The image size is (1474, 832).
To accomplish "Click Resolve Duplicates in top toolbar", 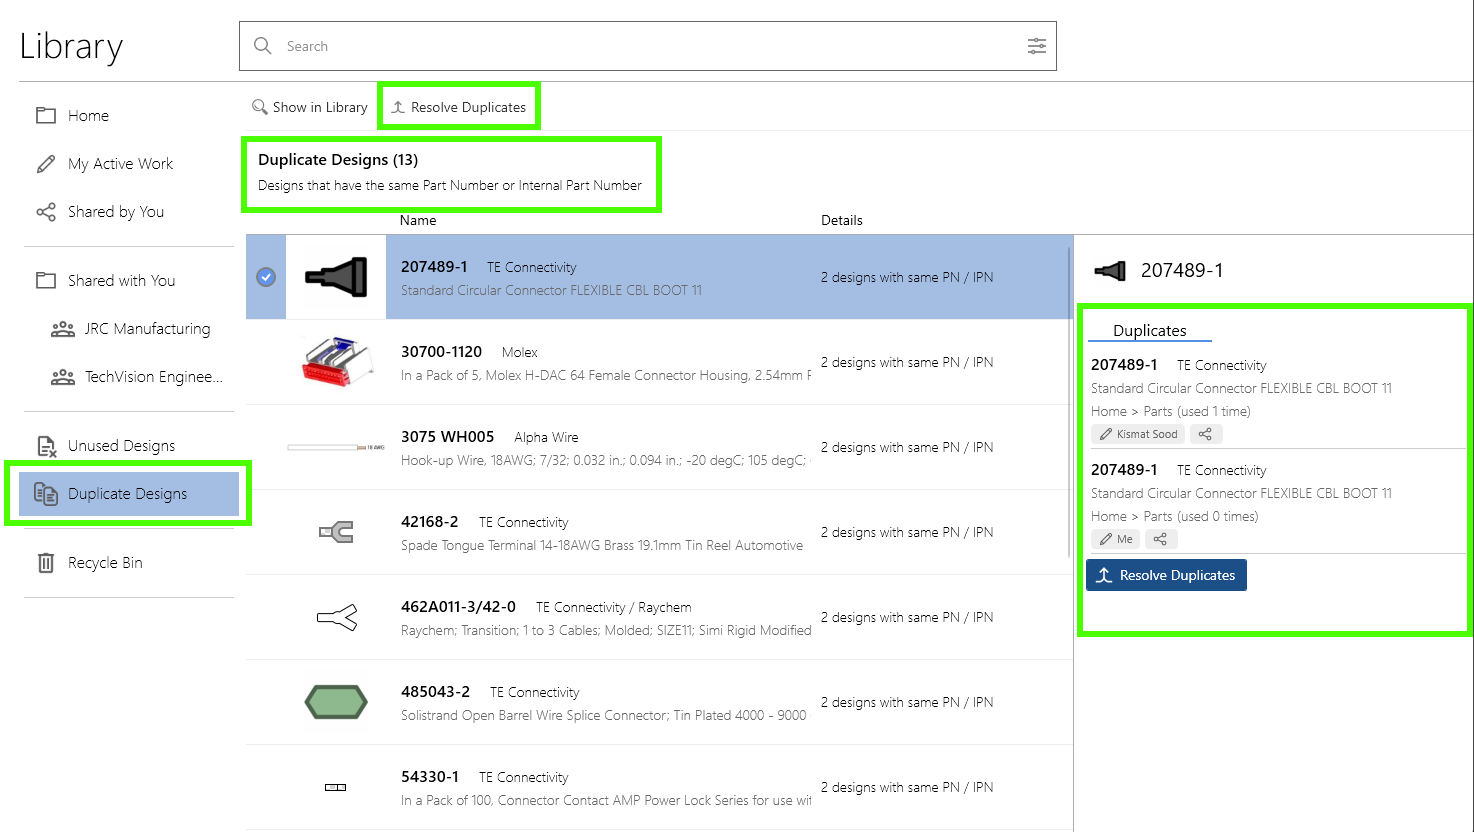I will point(458,107).
